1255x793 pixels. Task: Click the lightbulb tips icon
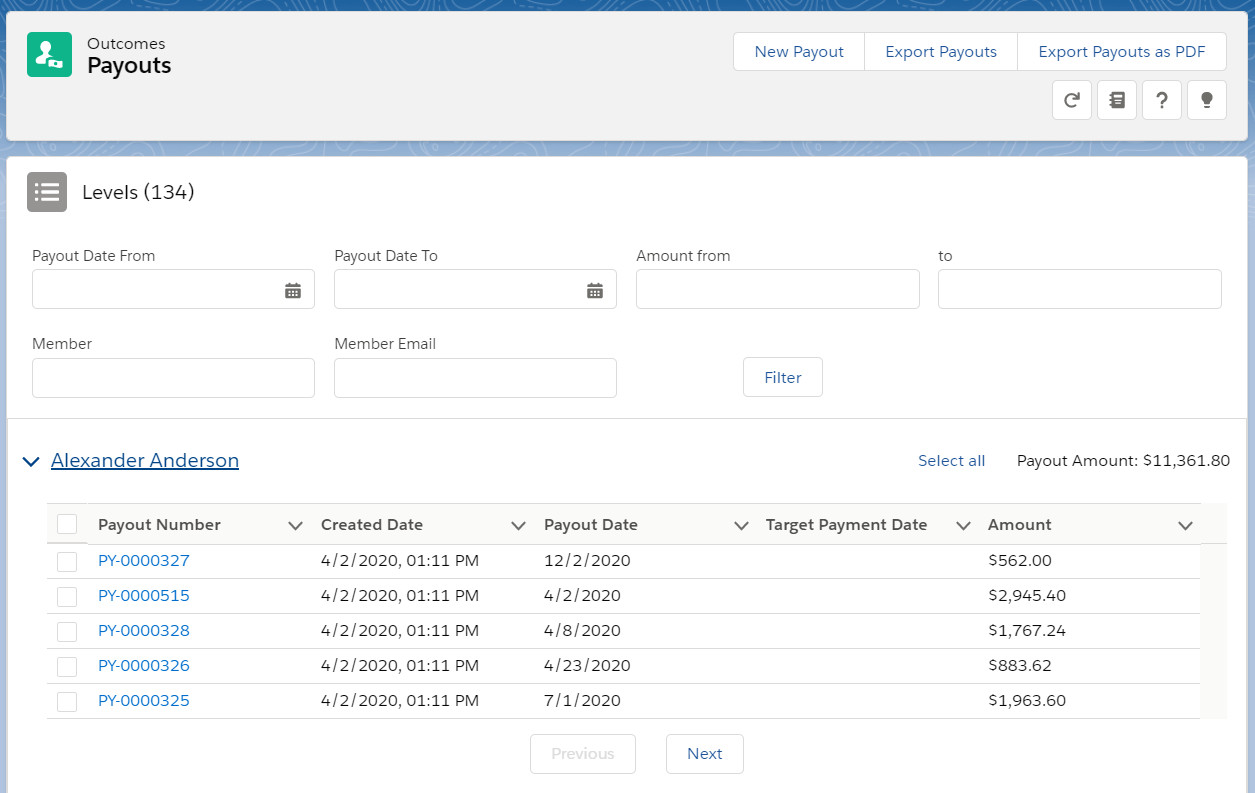click(x=1207, y=100)
